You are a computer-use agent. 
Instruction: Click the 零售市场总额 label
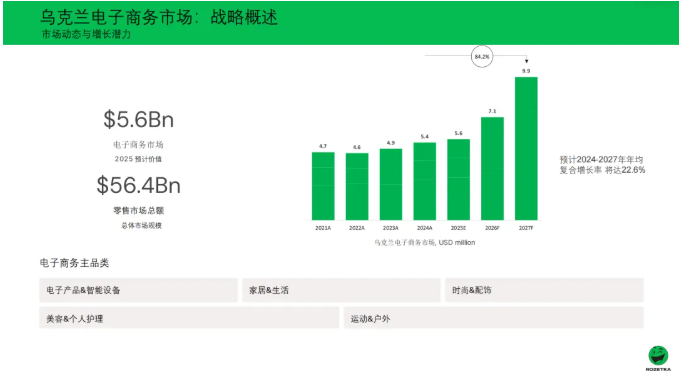click(138, 211)
